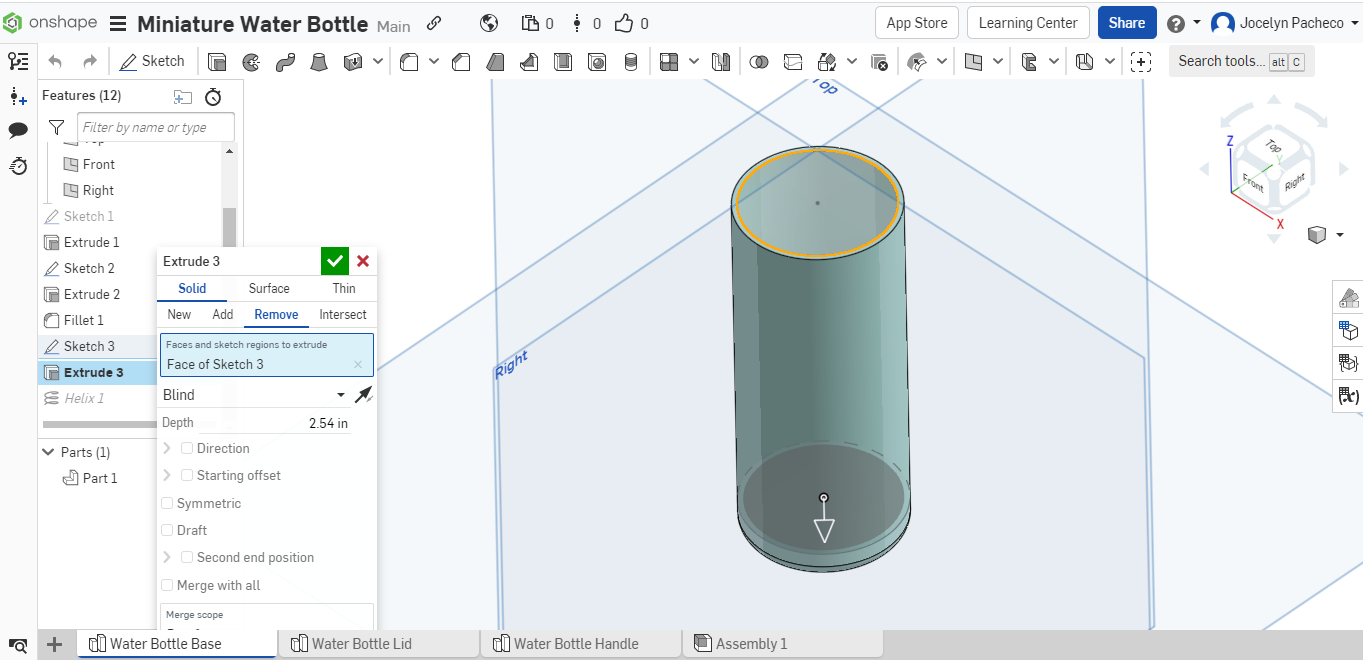The height and width of the screenshot is (660, 1363).
Task: Enable the Symmetric checkbox
Action: pos(168,503)
